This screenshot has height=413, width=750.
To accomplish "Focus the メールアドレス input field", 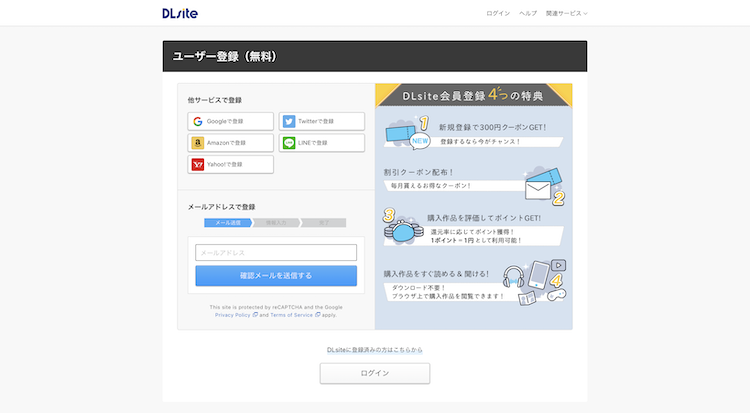I will [276, 253].
